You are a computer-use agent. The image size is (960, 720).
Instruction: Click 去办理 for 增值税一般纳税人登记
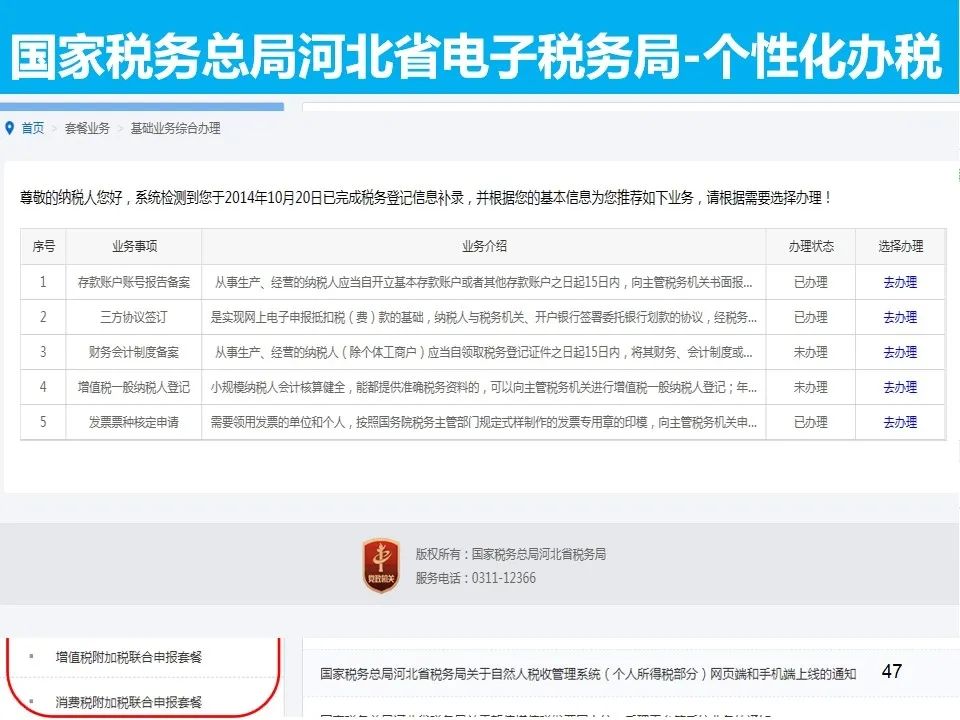click(900, 387)
